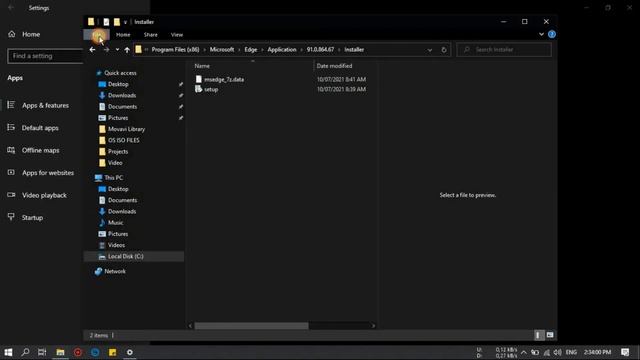Click 91.0.864.67 breadcrumb segment
Viewport: 640px width, 360px height.
320,49
